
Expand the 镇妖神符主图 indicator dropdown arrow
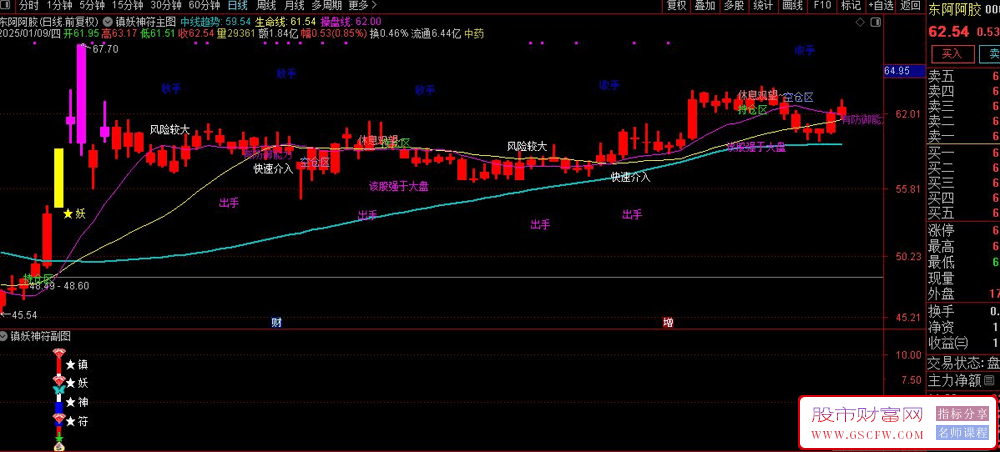click(x=108, y=20)
